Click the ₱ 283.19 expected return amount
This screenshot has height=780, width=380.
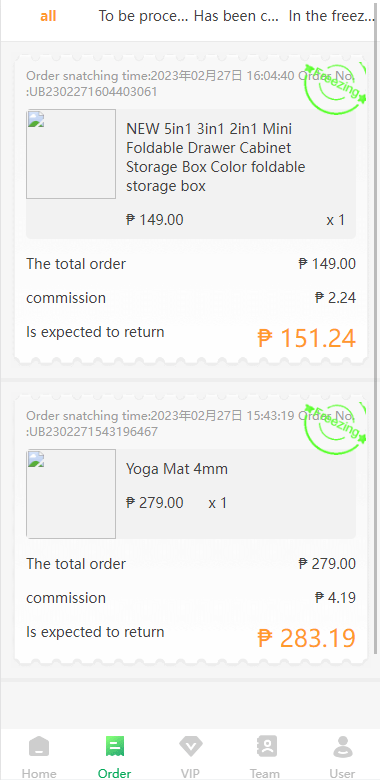click(x=306, y=638)
